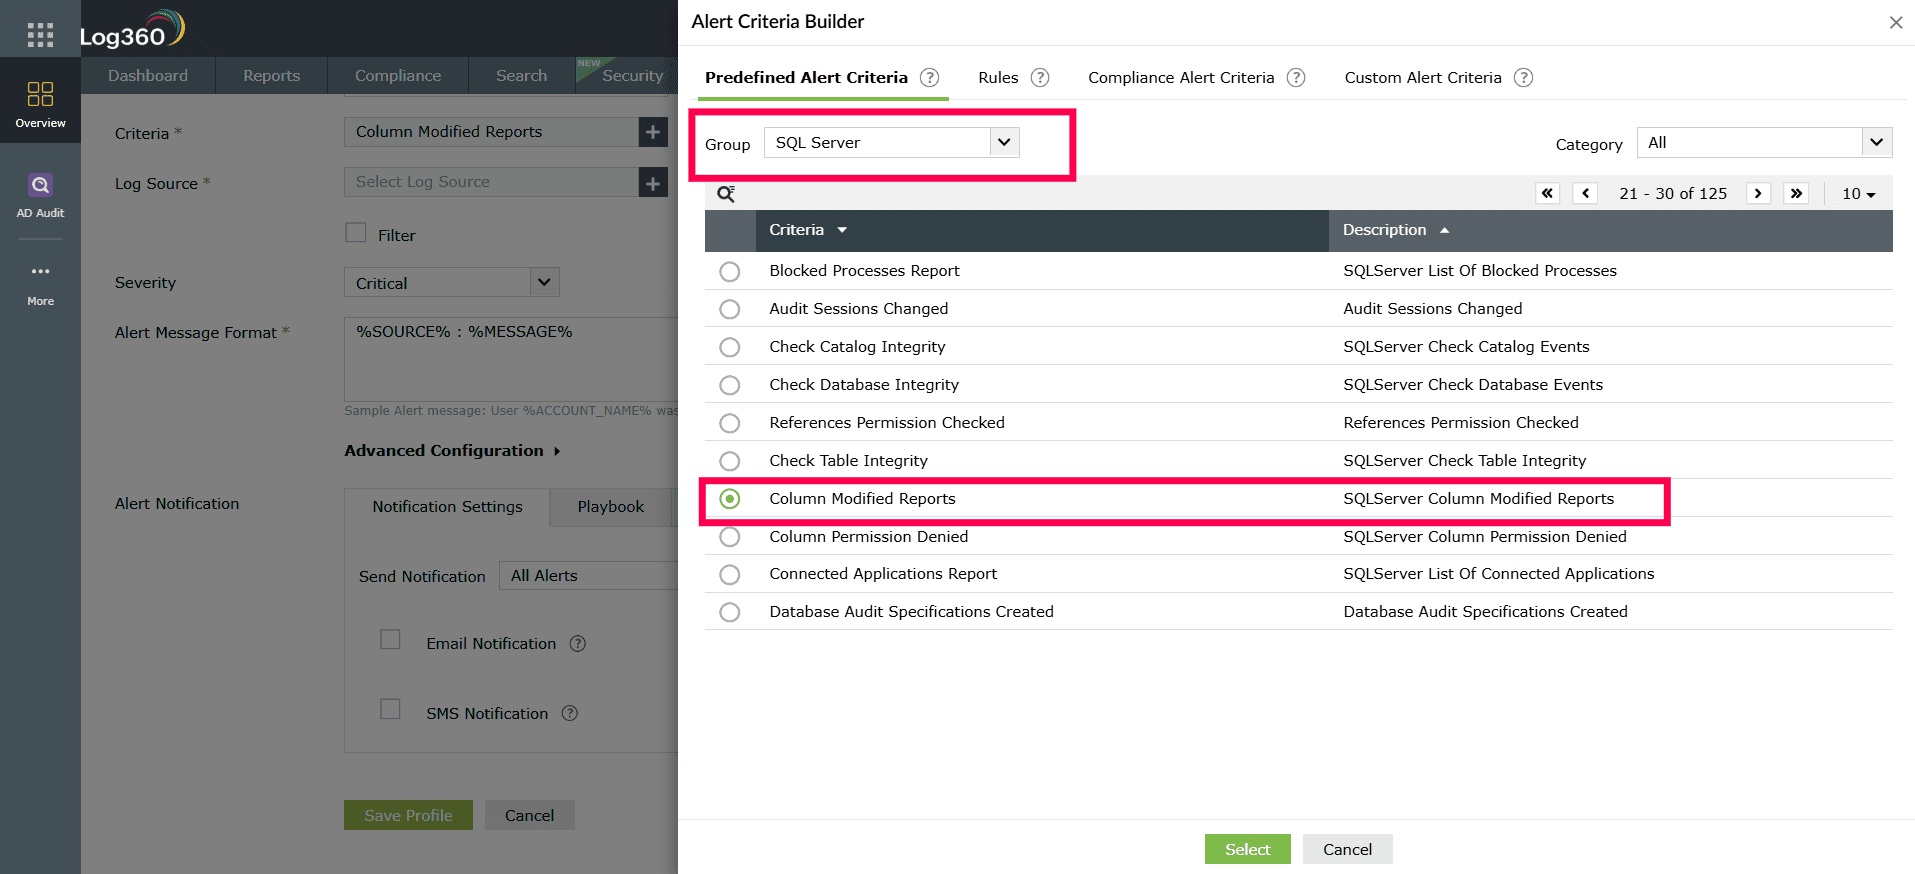Go to last page of criteria list
Screen dimensions: 1915x874
click(1796, 193)
